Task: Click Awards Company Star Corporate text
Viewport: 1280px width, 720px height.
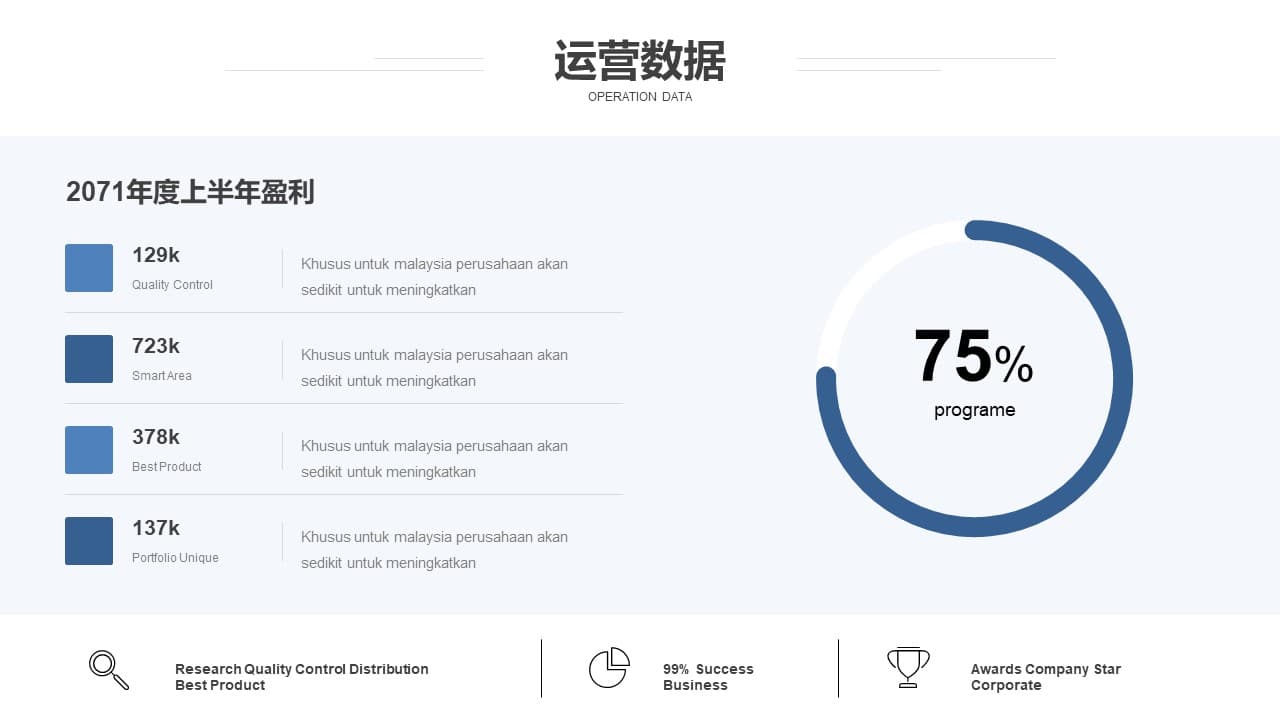Action: tap(1046, 677)
